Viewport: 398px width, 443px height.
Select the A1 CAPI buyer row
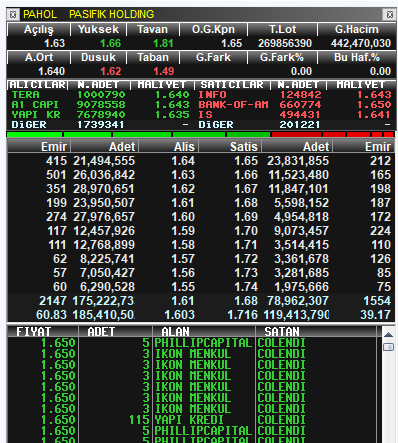[101, 105]
